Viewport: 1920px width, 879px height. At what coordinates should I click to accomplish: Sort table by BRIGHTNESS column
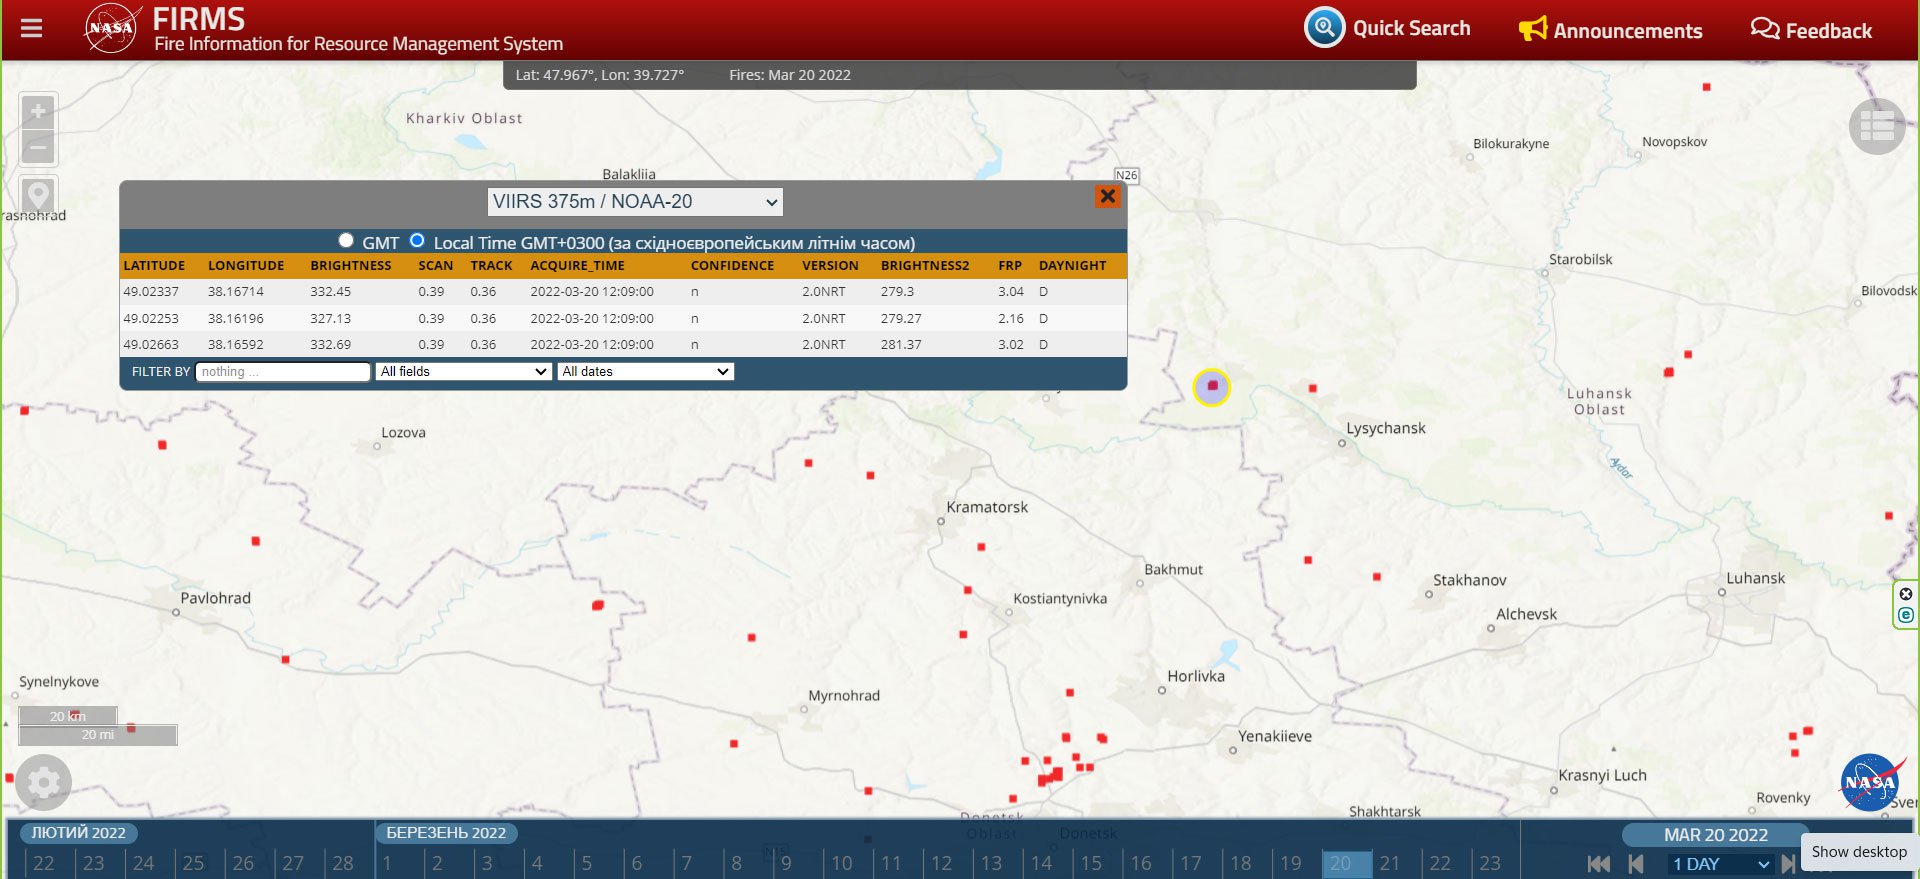pyautogui.click(x=351, y=266)
